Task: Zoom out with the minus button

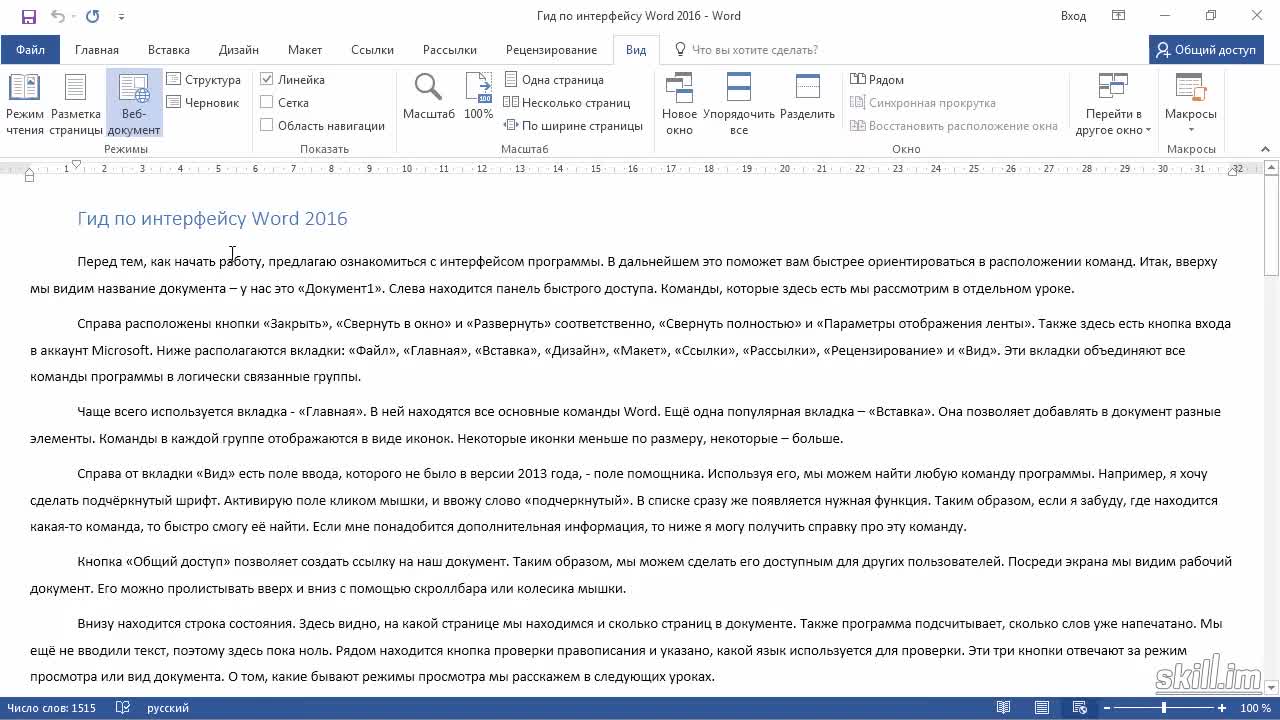Action: pos(1107,708)
